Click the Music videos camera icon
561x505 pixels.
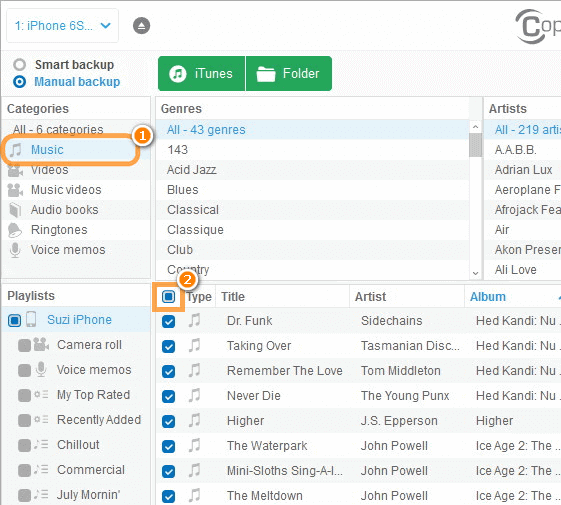[x=15, y=190]
